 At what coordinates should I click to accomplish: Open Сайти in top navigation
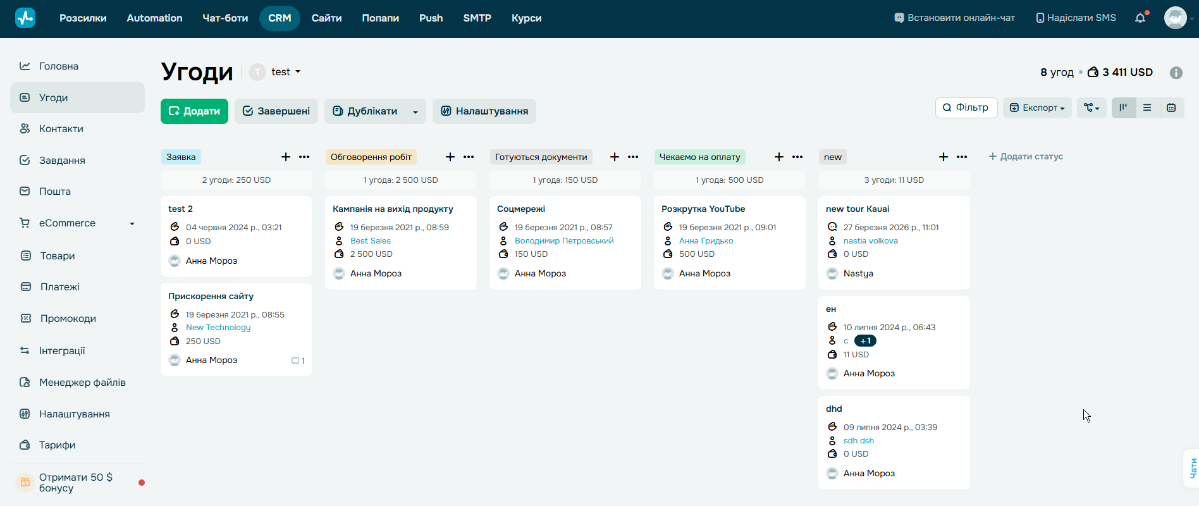point(327,18)
